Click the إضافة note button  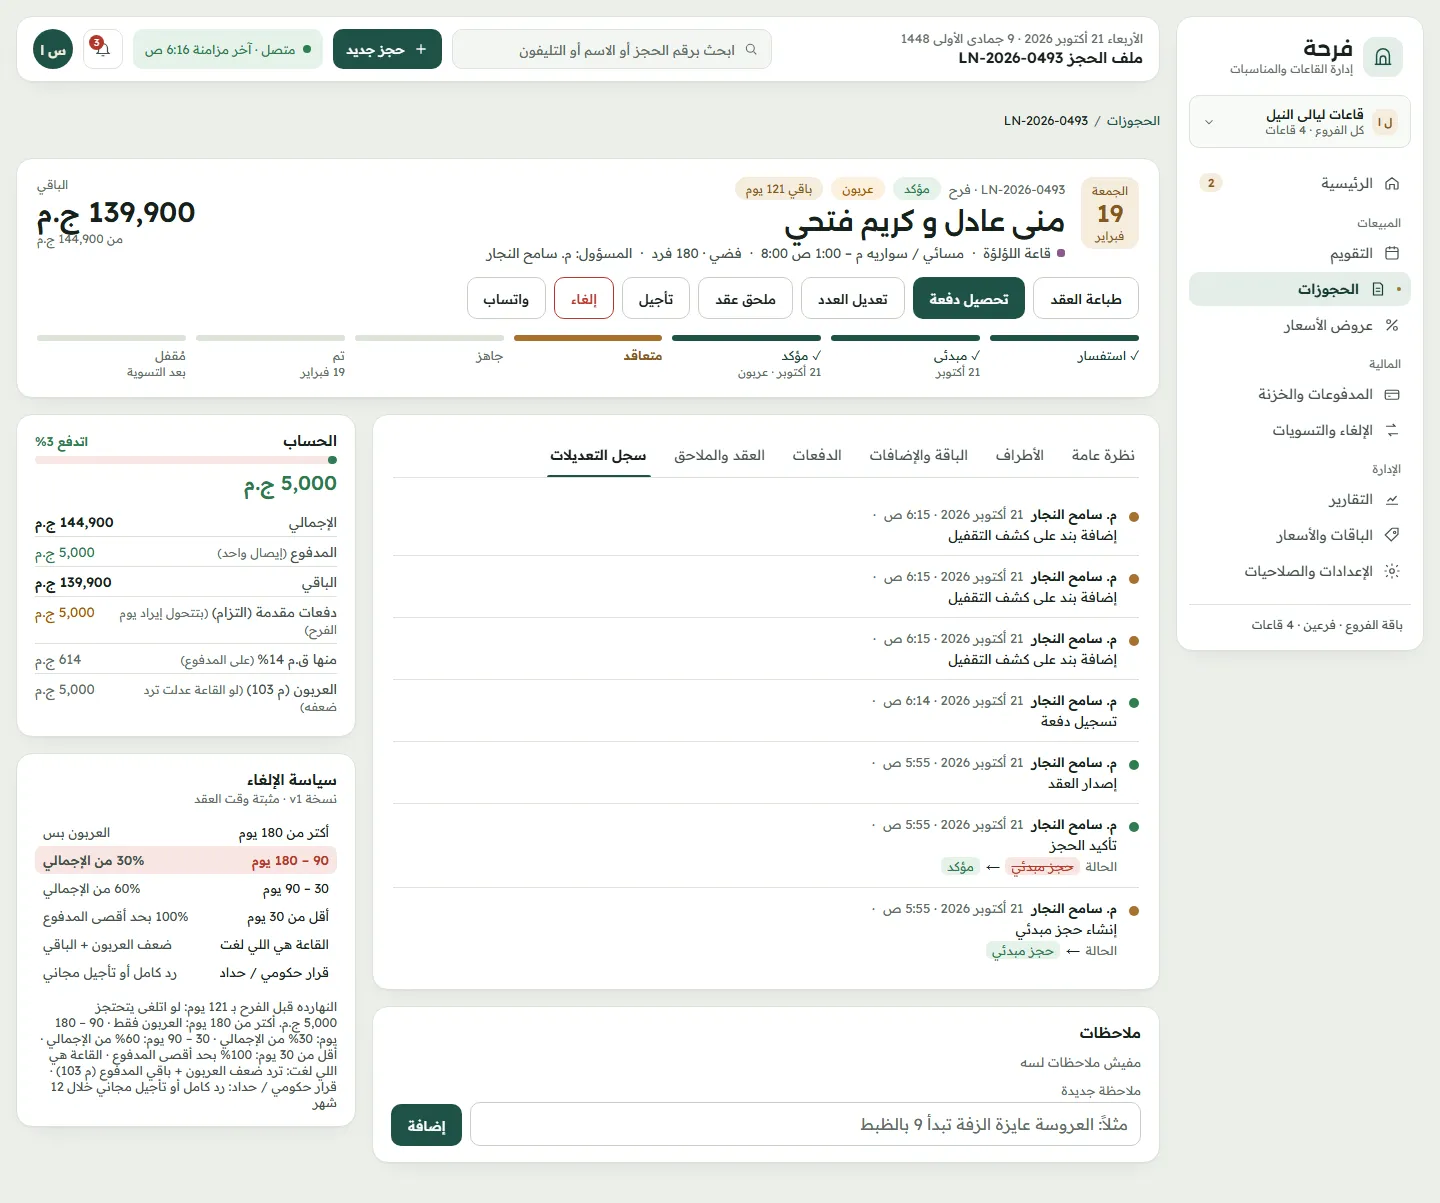[x=426, y=1126]
